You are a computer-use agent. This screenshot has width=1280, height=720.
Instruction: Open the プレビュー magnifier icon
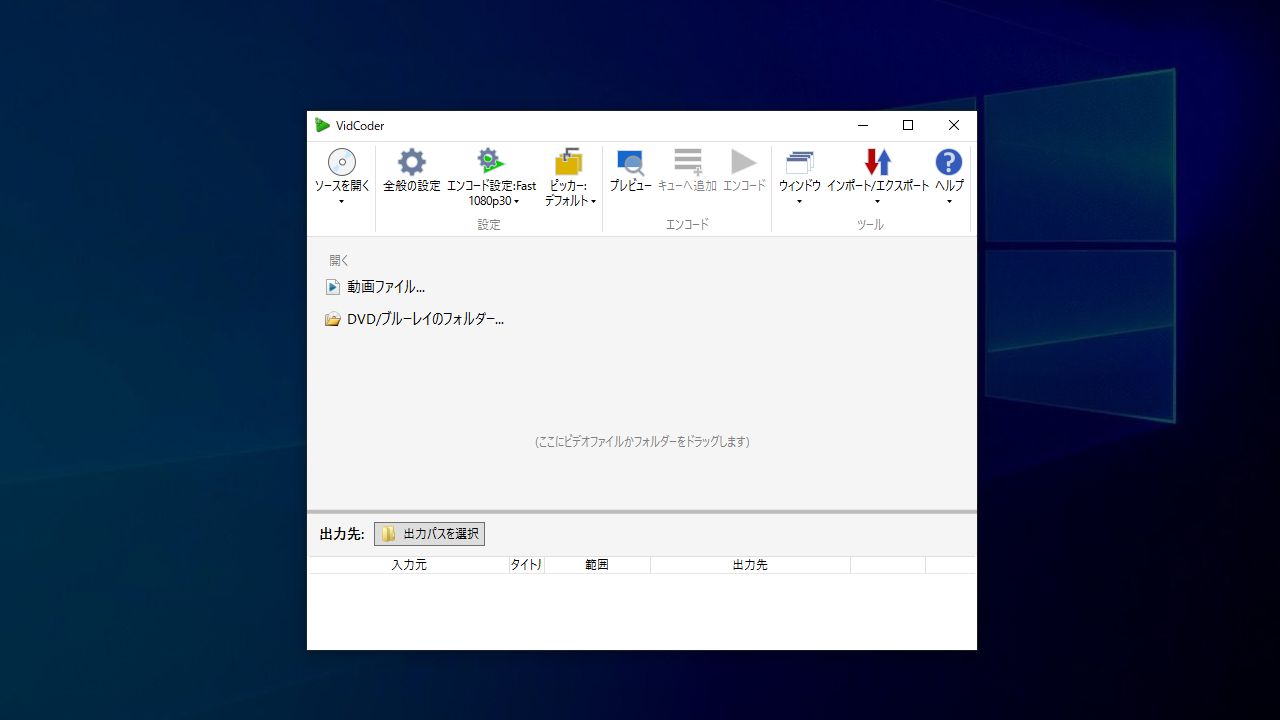631,162
